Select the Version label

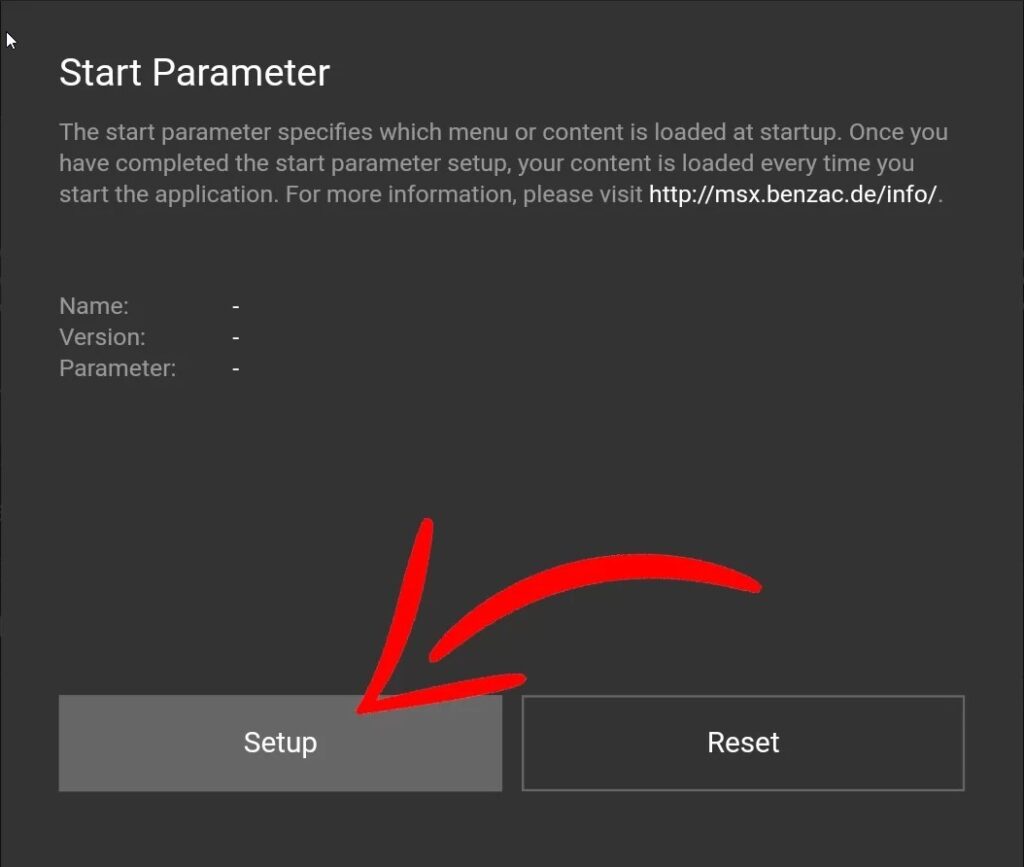(102, 337)
